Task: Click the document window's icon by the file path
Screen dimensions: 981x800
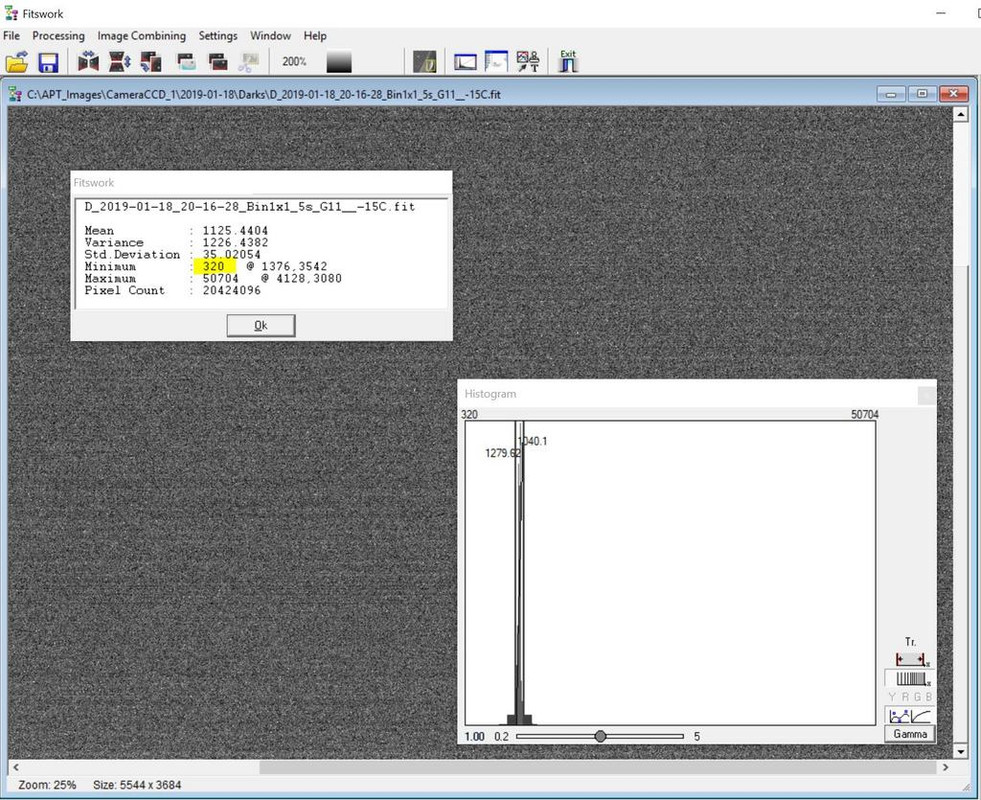Action: (x=16, y=94)
